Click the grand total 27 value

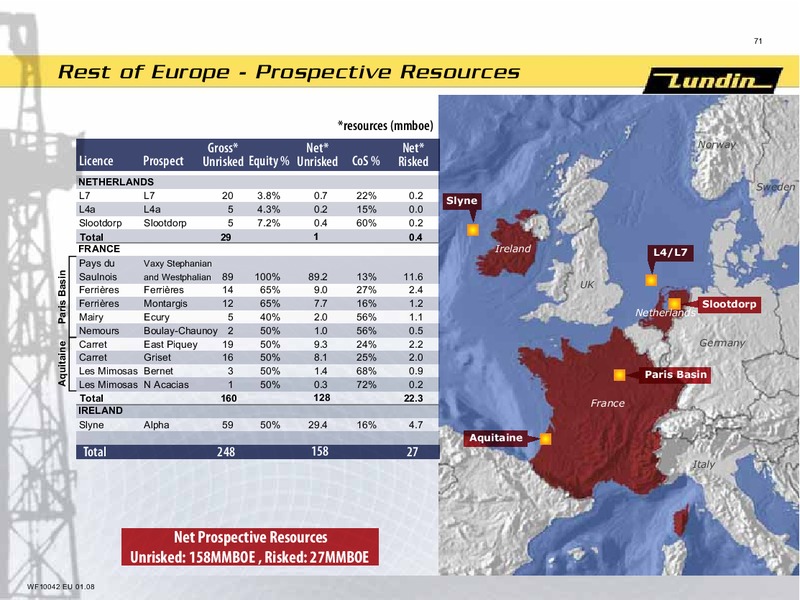[x=412, y=452]
